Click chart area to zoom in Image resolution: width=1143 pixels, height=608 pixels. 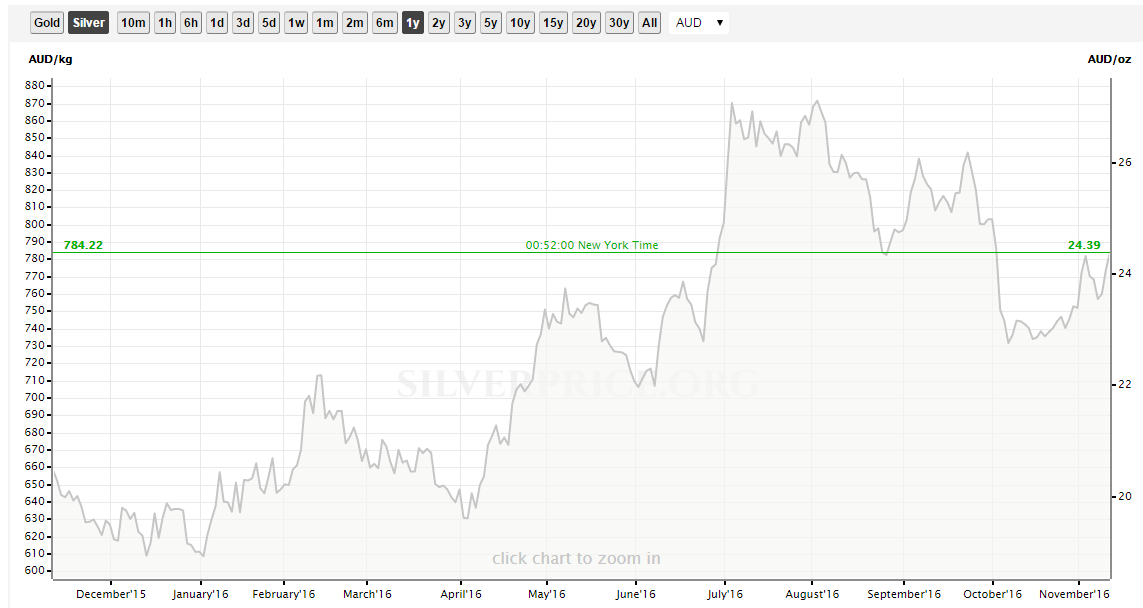(576, 558)
